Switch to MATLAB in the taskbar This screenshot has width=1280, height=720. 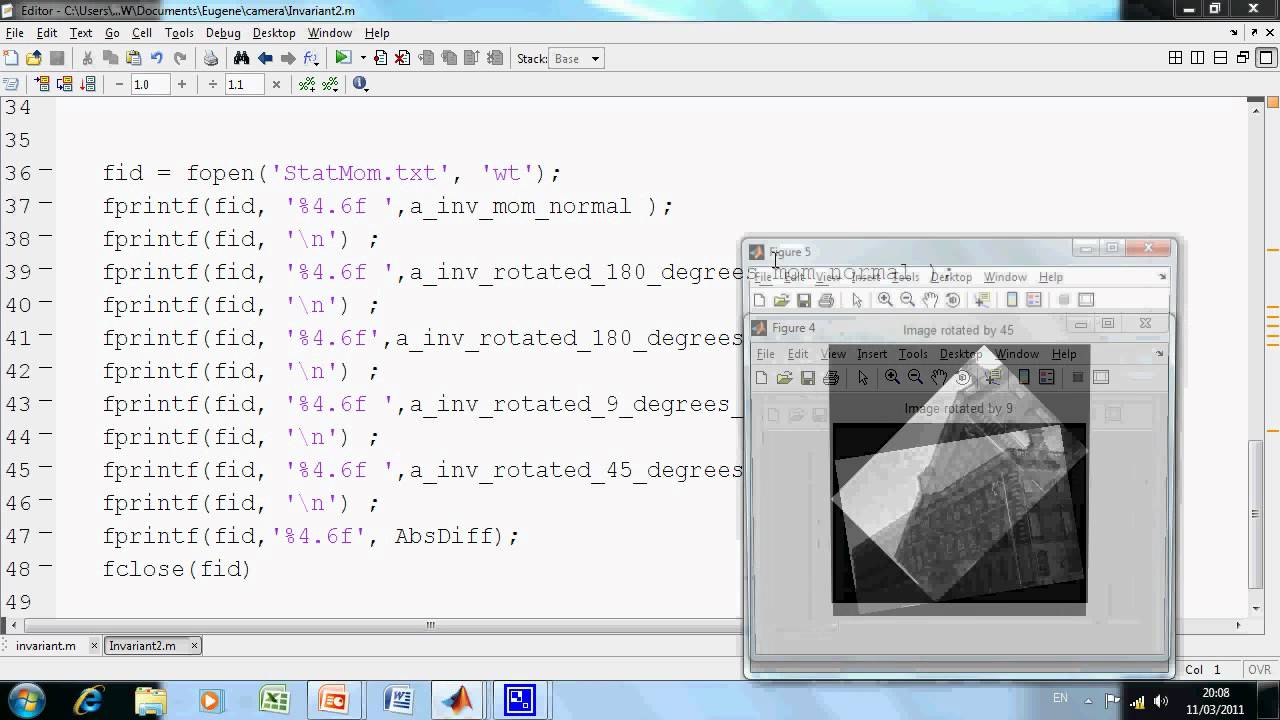458,699
